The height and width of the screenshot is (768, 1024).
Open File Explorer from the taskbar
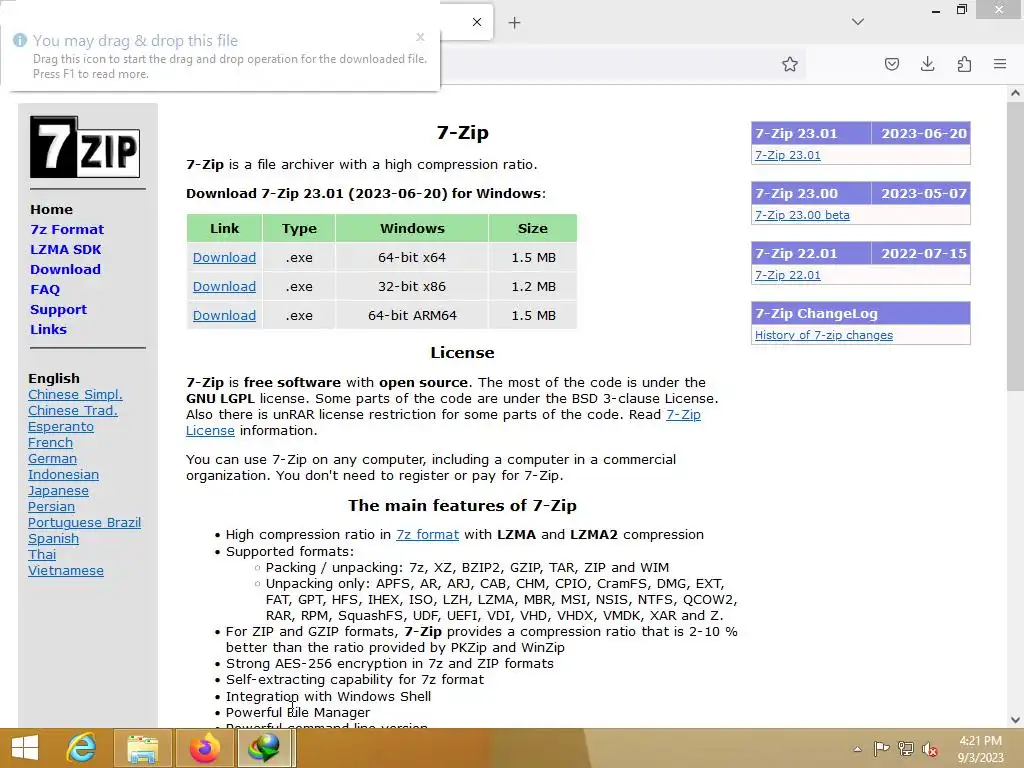[x=142, y=748]
